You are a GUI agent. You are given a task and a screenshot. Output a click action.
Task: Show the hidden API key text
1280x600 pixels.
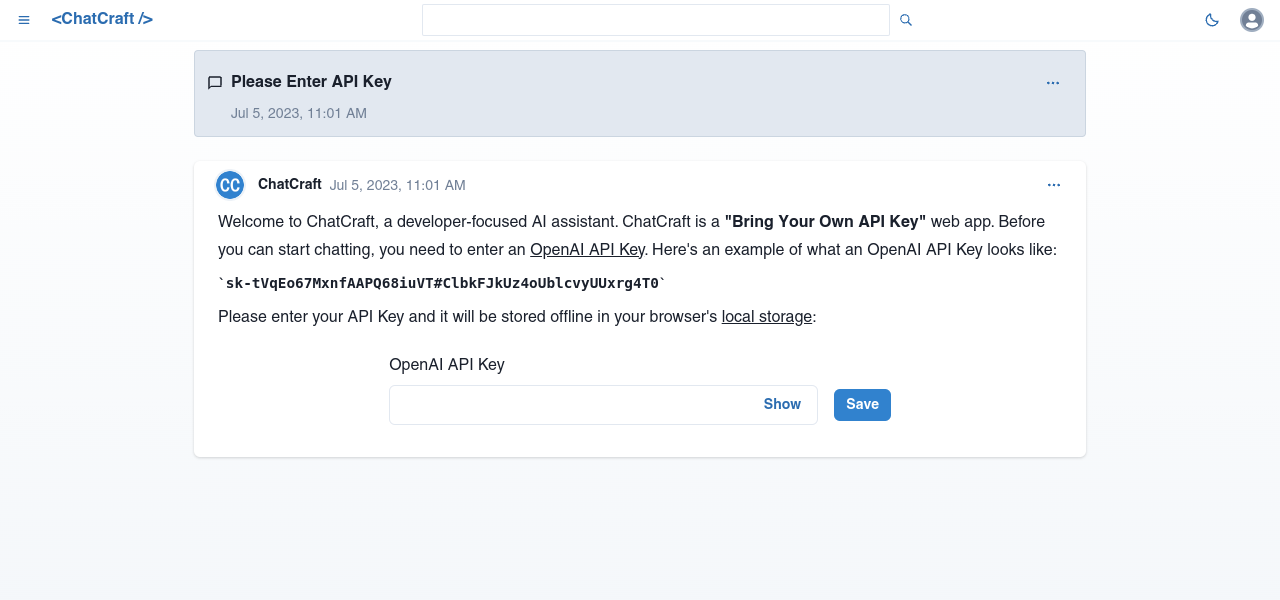click(x=782, y=405)
